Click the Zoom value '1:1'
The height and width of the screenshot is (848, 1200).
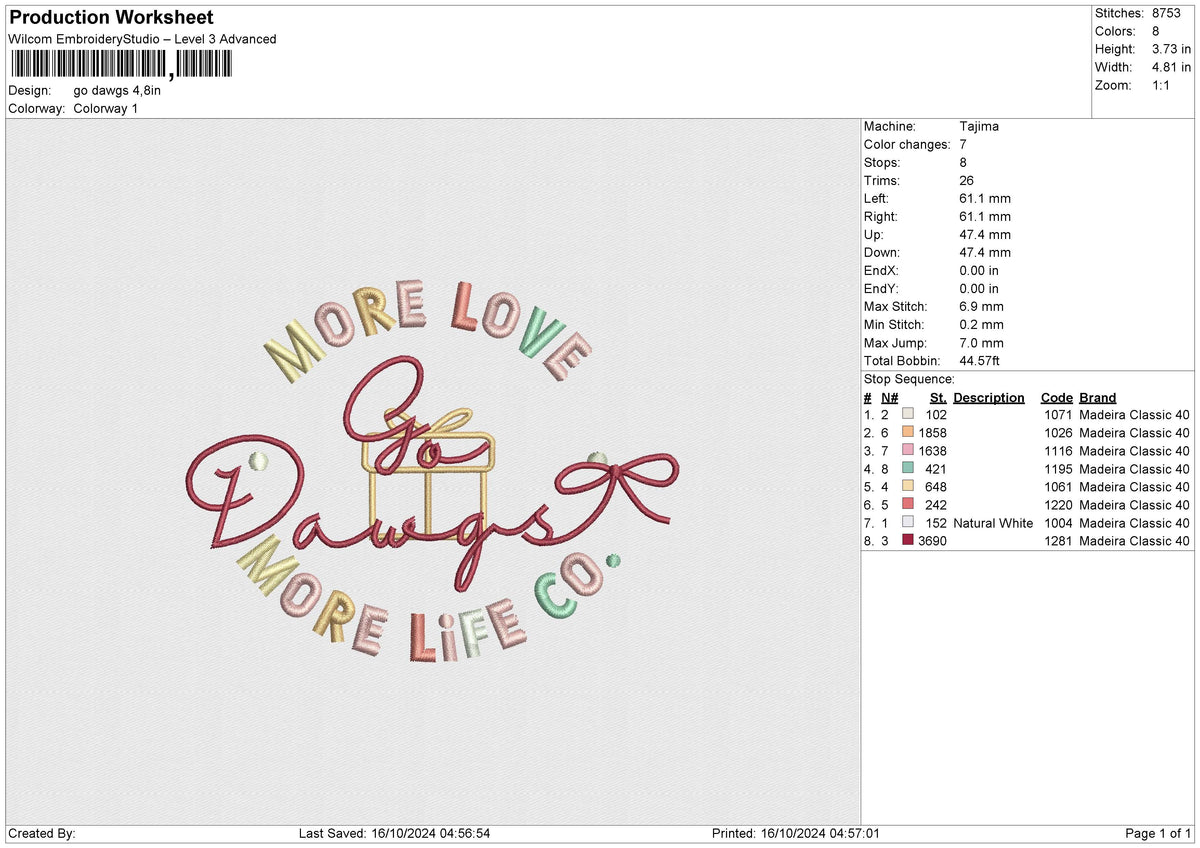click(x=1162, y=85)
